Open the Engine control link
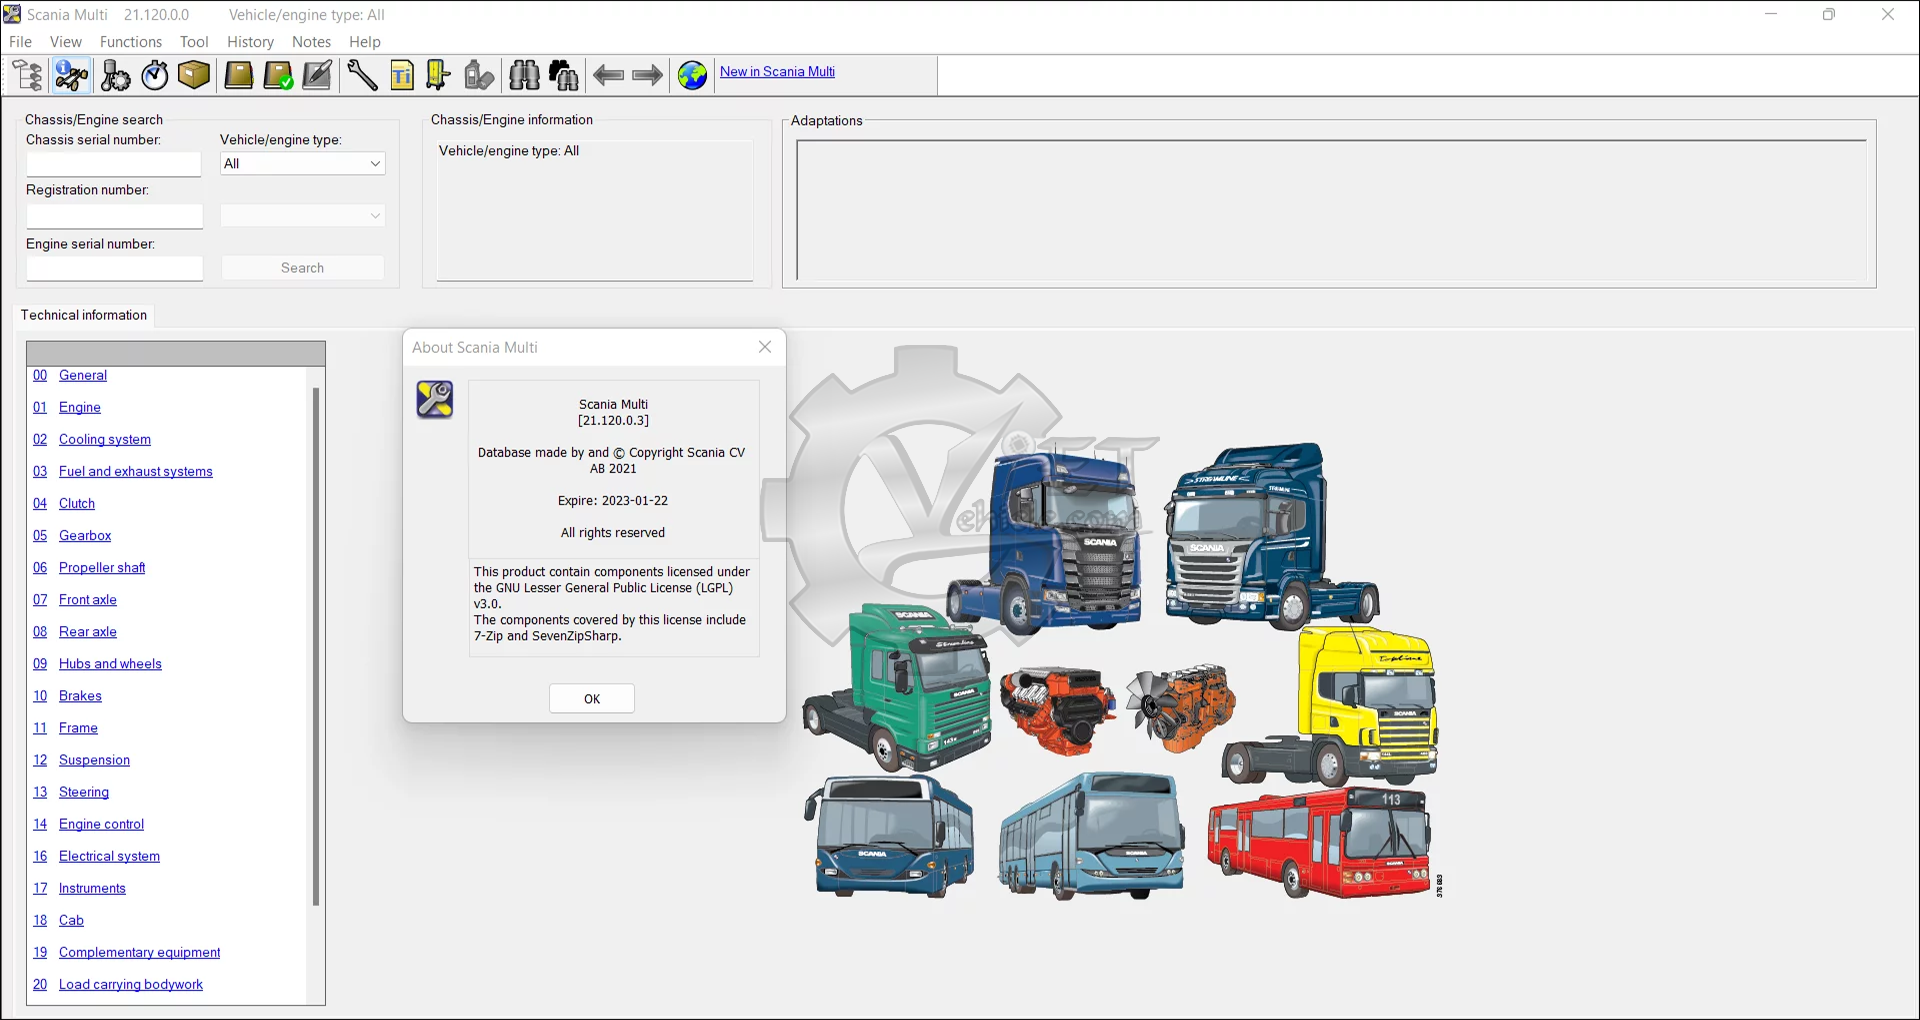This screenshot has width=1920, height=1020. tap(101, 823)
